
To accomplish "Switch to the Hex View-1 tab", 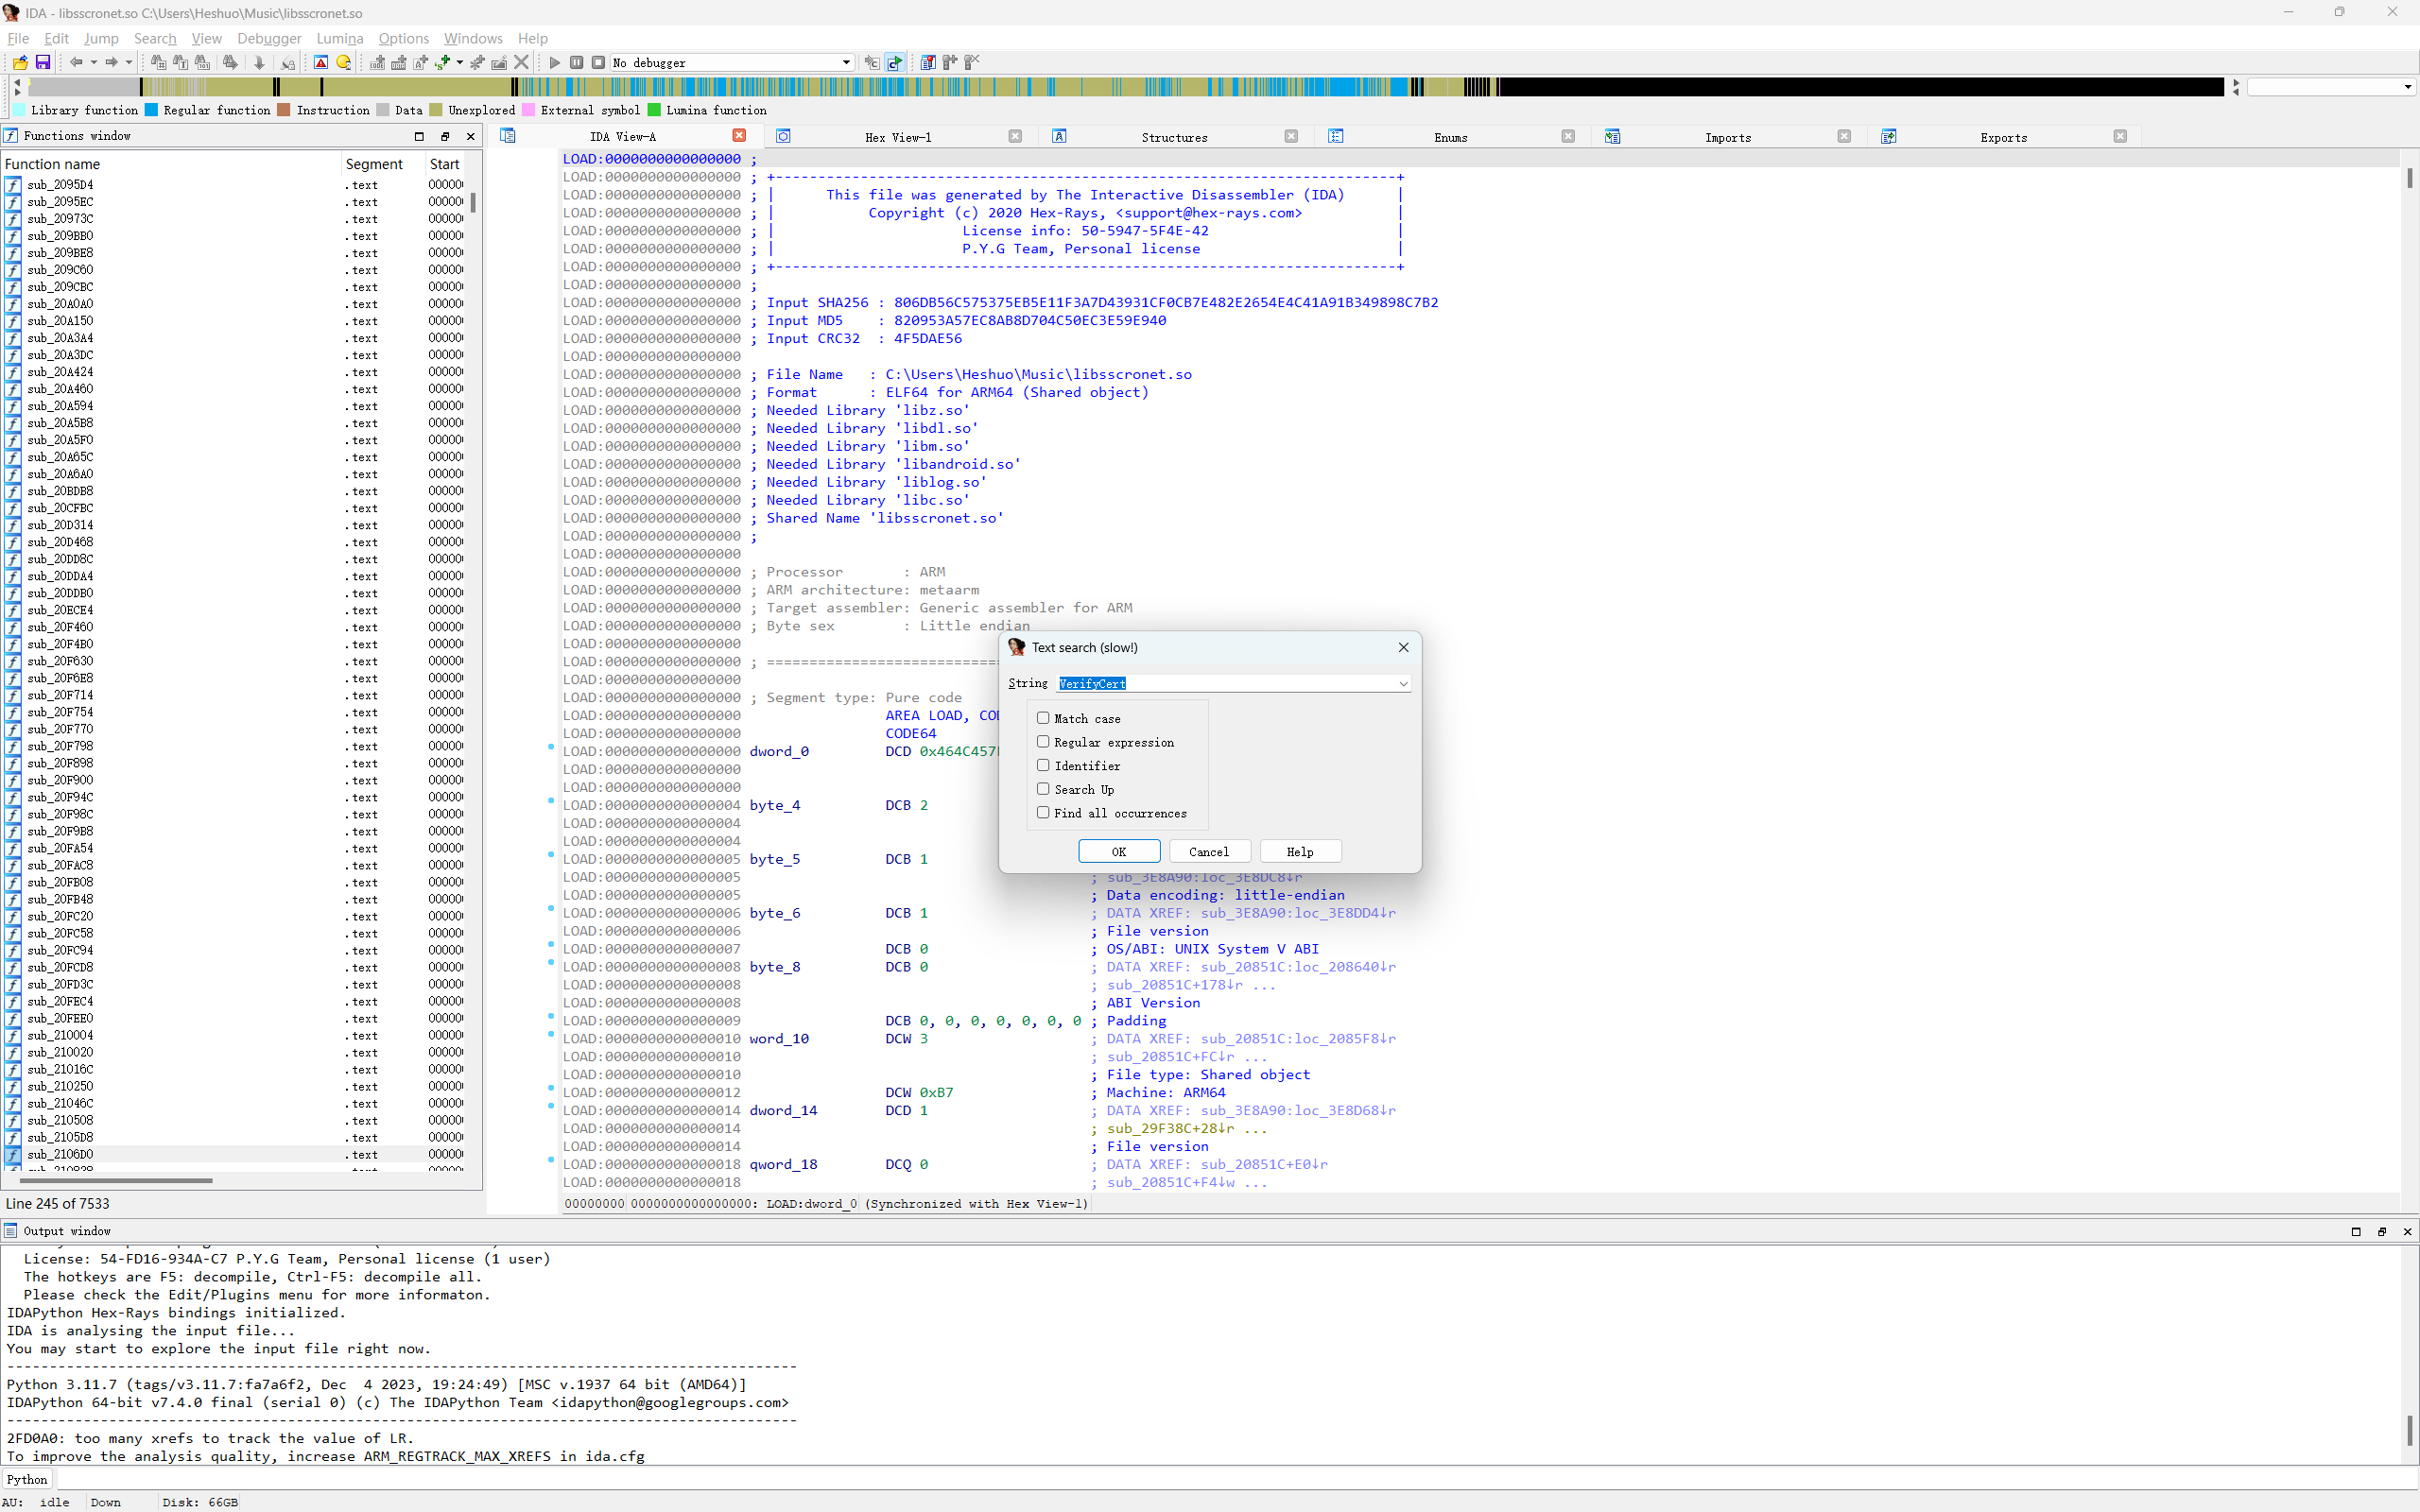I will 897,137.
